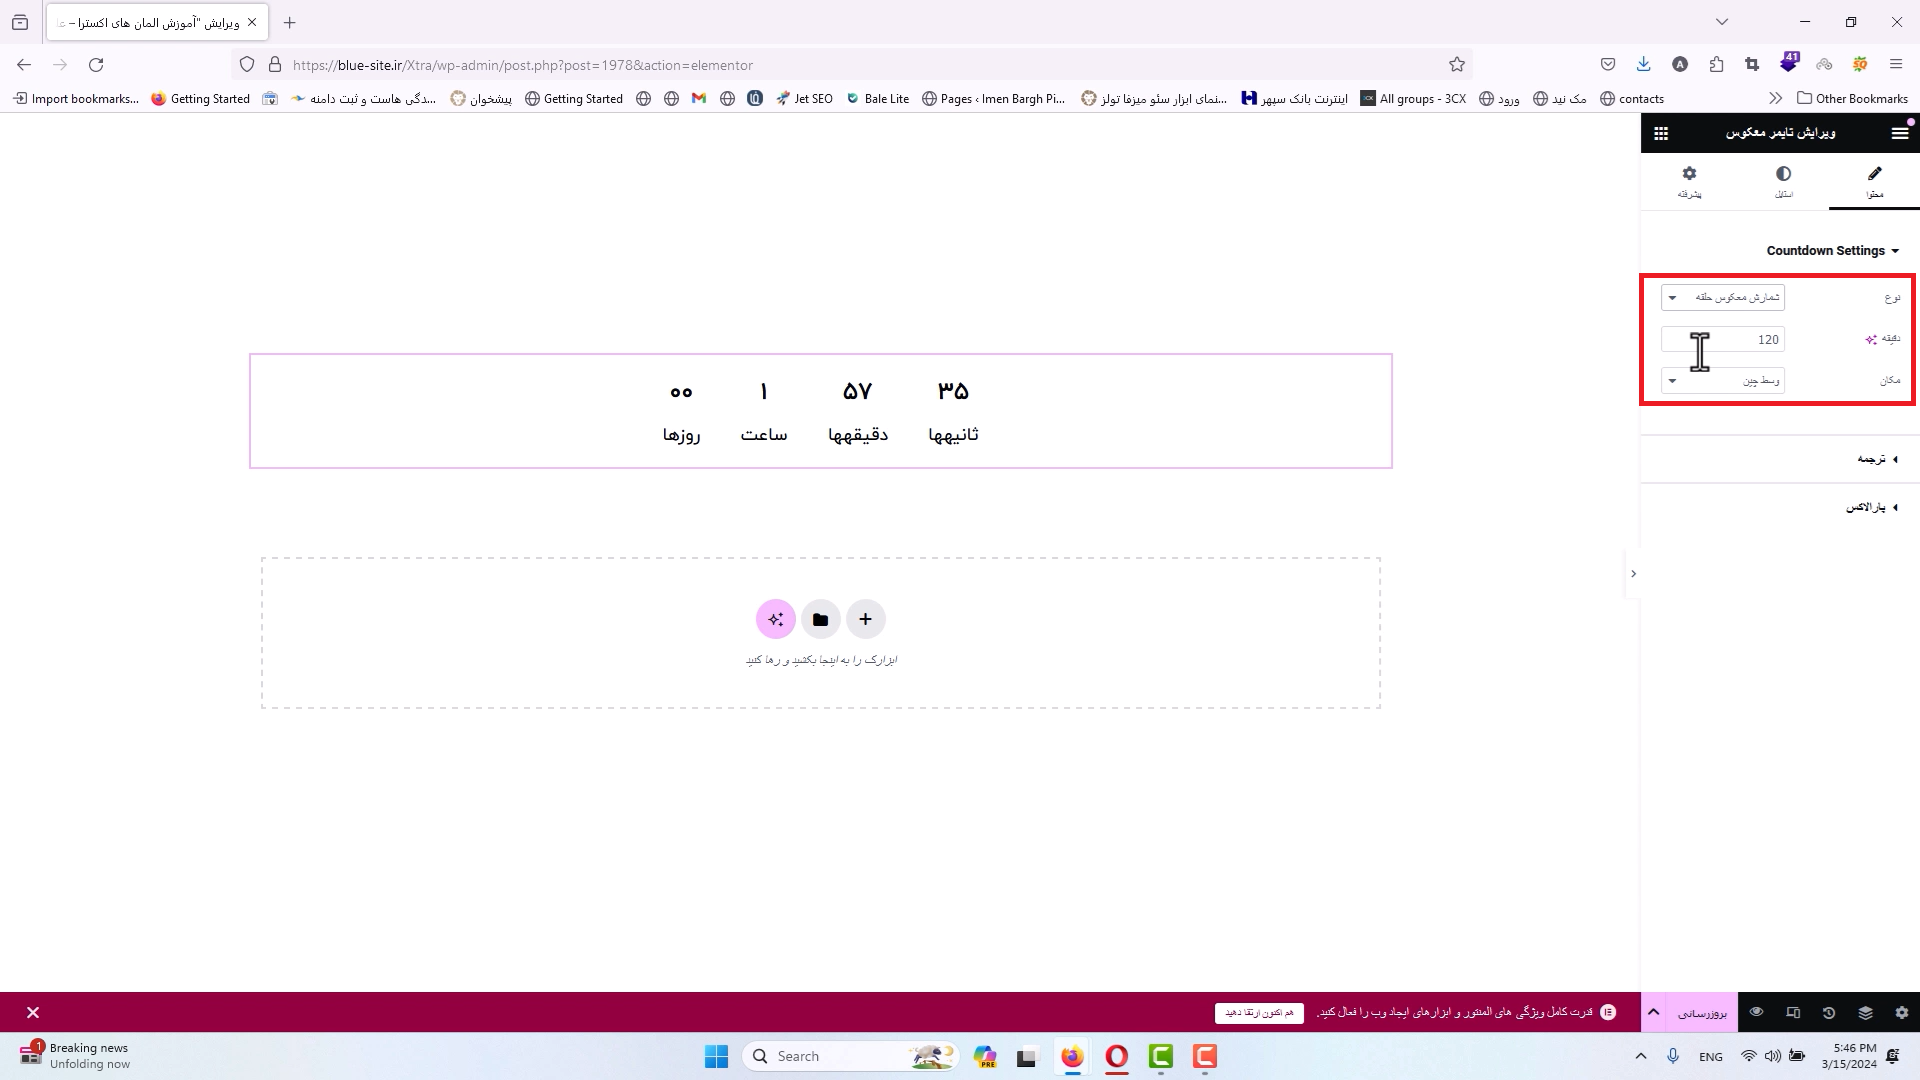This screenshot has height=1080, width=1920.
Task: Open Breaking news widget
Action: [75, 1056]
